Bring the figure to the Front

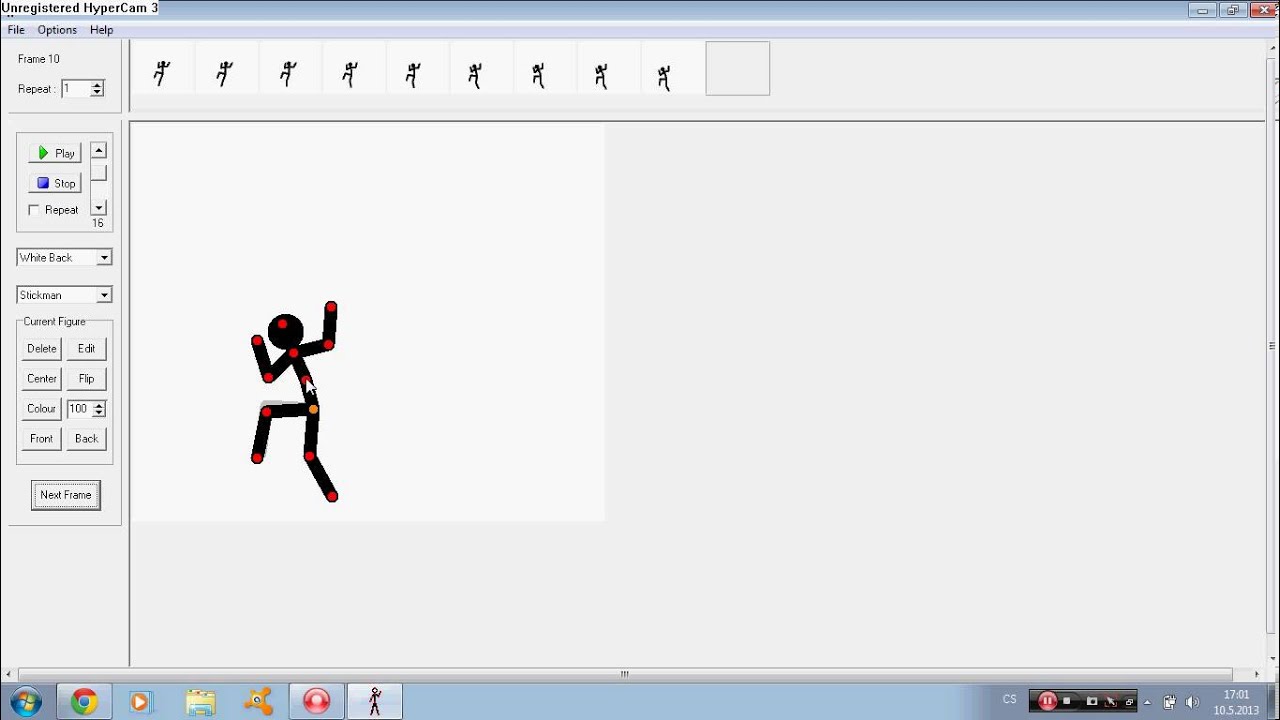click(x=42, y=439)
